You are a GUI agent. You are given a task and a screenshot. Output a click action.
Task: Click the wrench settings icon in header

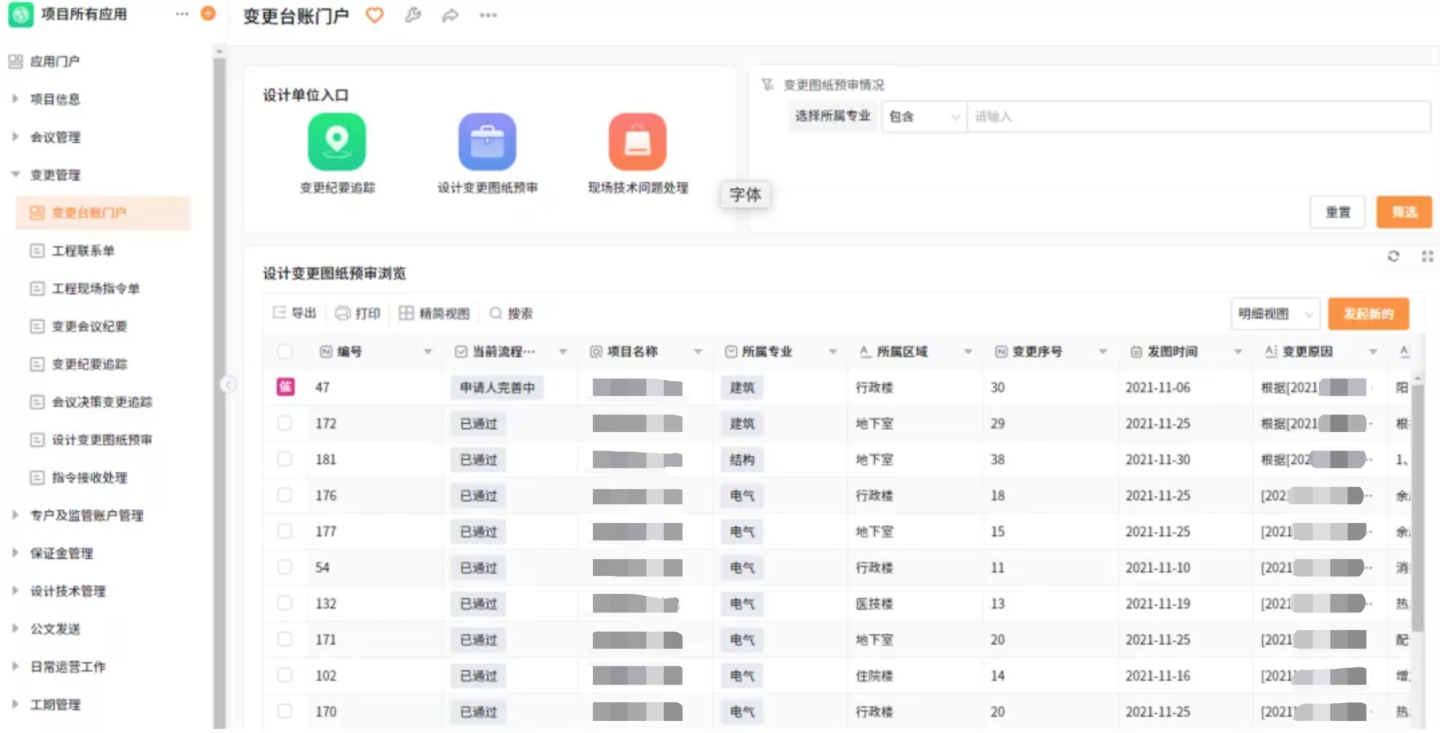[x=412, y=16]
